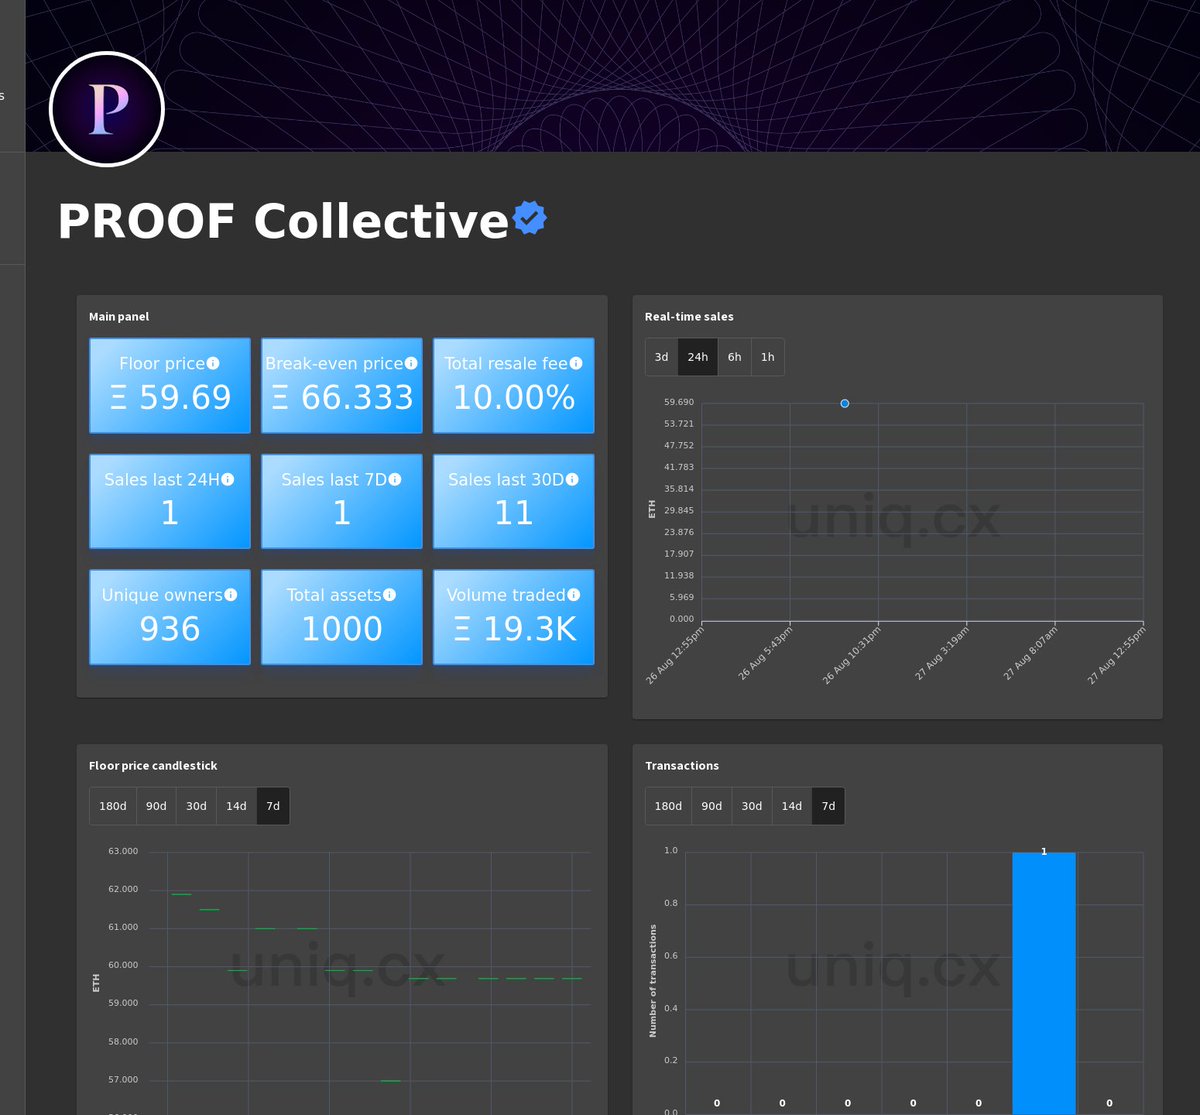Image resolution: width=1200 pixels, height=1115 pixels.
Task: Select 7d in Floor price candlestick
Action: (273, 806)
